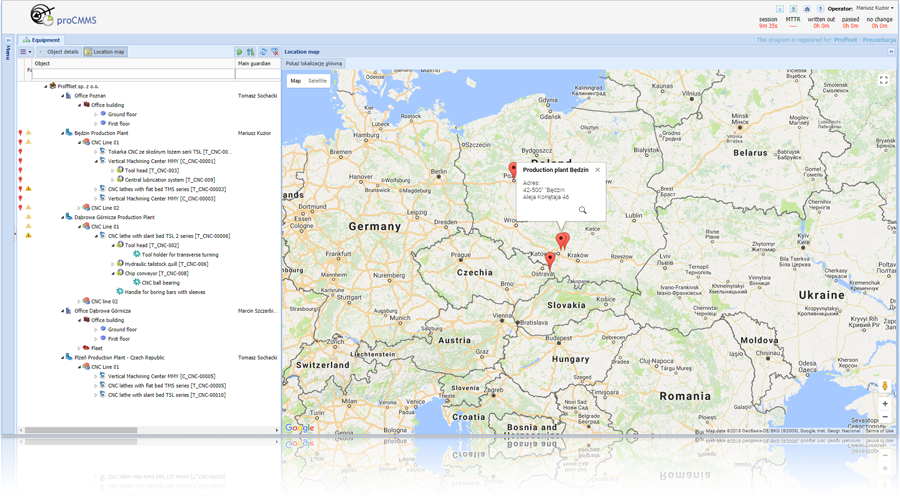Click the red marker near Katowice
The height and width of the screenshot is (499, 900).
coord(562,242)
